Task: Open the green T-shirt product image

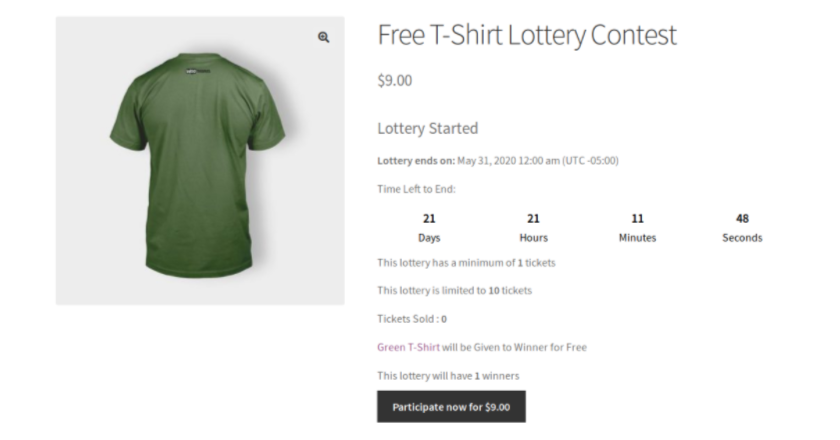Action: pyautogui.click(x=200, y=161)
